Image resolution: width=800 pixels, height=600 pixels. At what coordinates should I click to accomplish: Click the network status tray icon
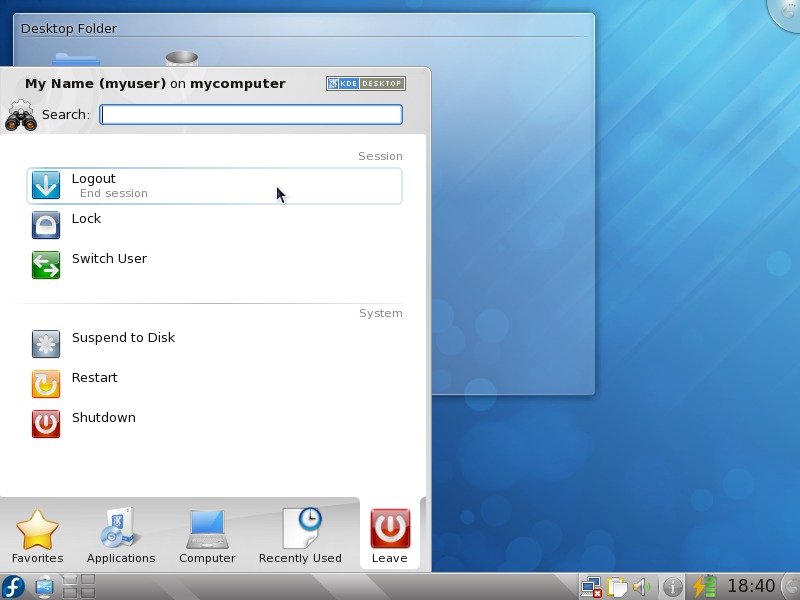pos(591,587)
